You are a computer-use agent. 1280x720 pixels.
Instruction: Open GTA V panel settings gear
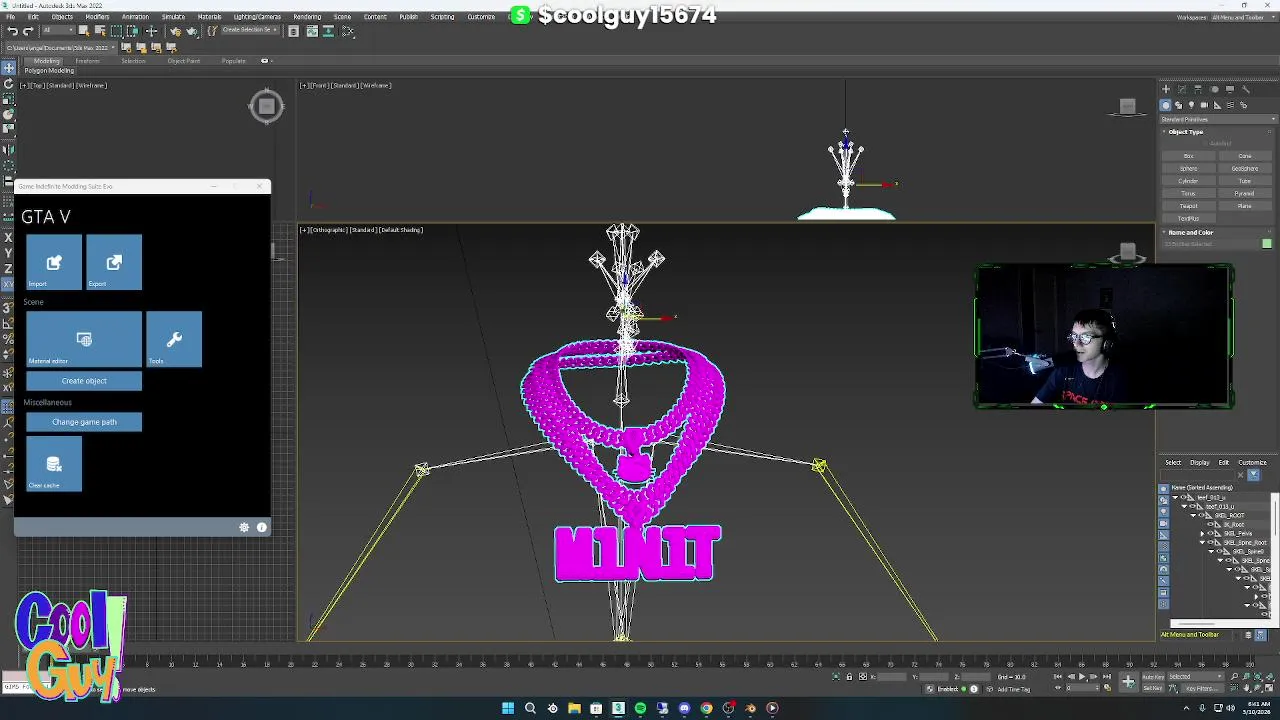click(x=244, y=527)
